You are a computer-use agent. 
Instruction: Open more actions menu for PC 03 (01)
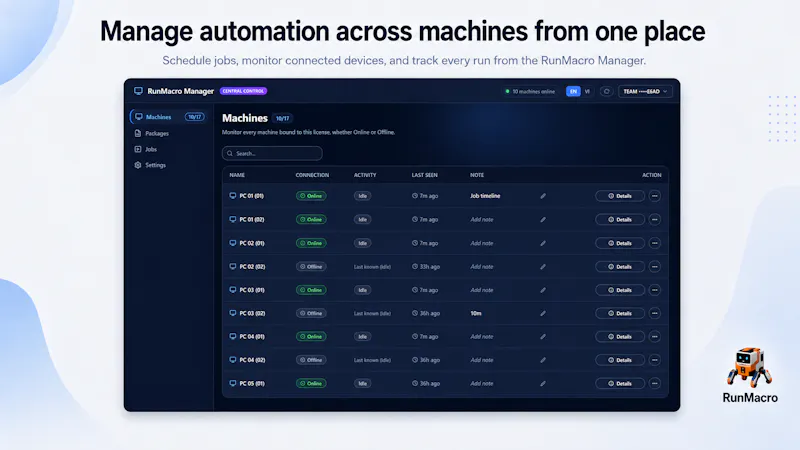(x=655, y=290)
